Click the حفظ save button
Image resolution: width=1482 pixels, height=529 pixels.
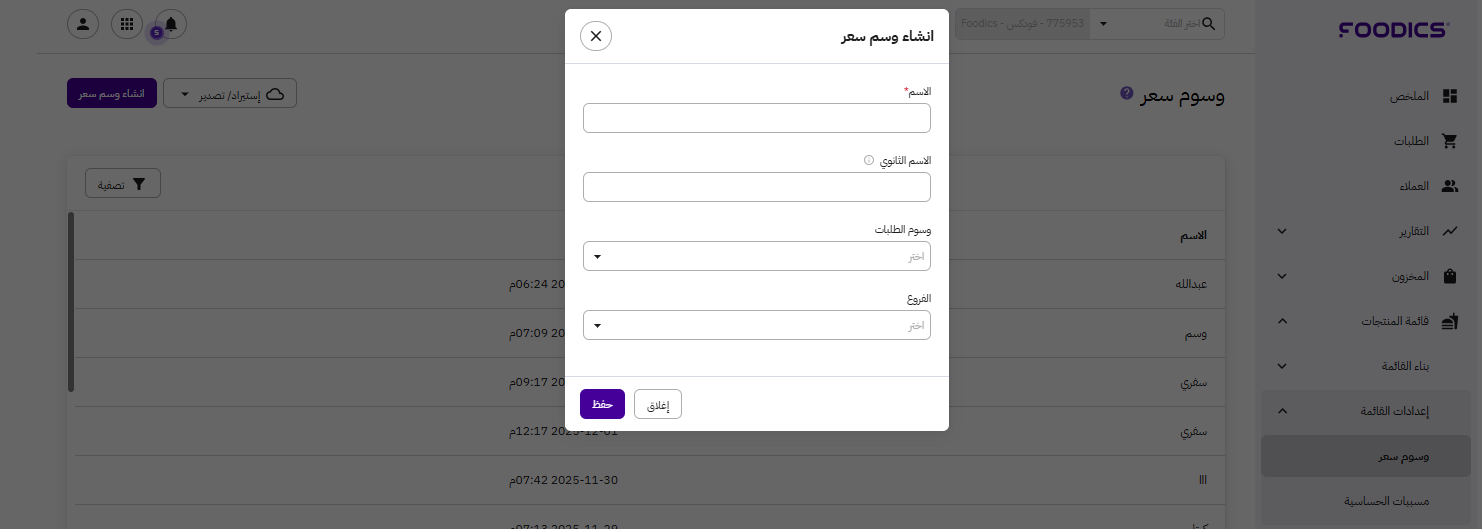pyautogui.click(x=602, y=404)
